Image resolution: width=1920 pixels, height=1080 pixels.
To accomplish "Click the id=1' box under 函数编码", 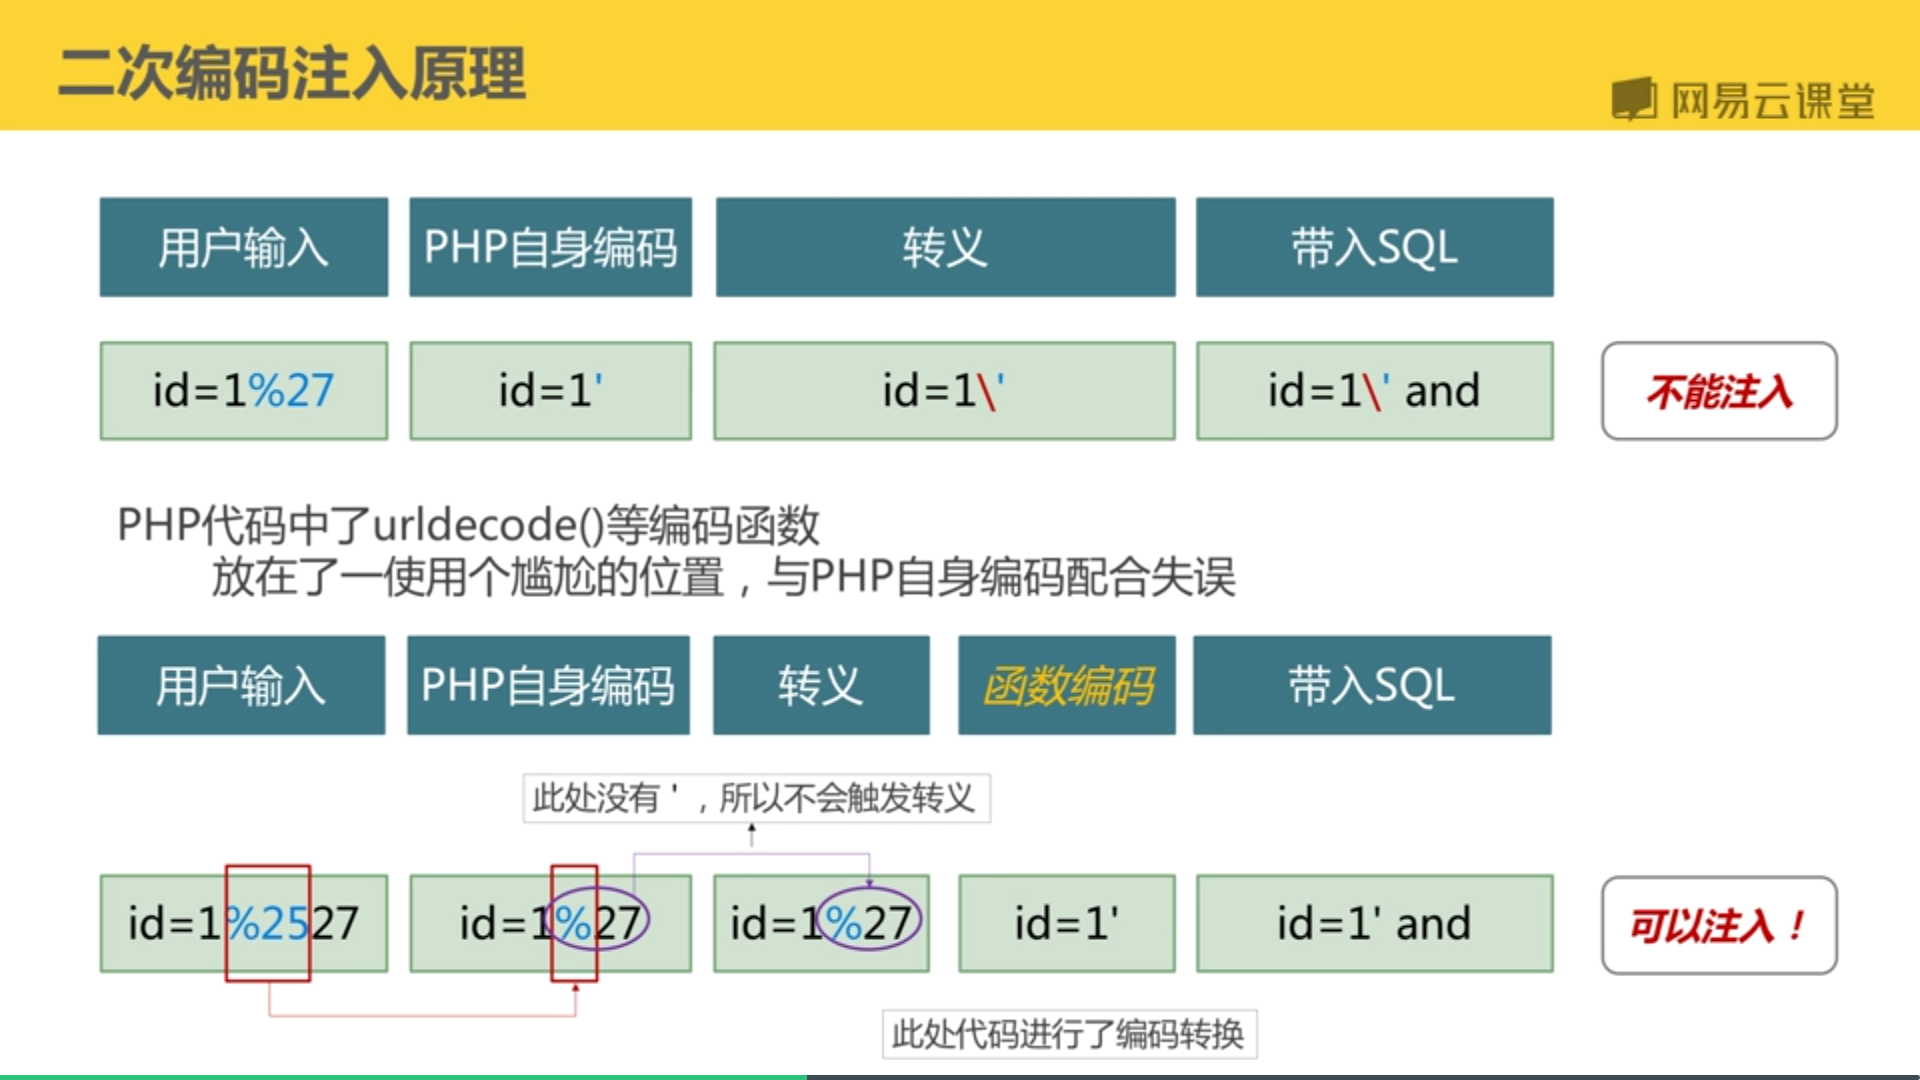I will click(1066, 923).
